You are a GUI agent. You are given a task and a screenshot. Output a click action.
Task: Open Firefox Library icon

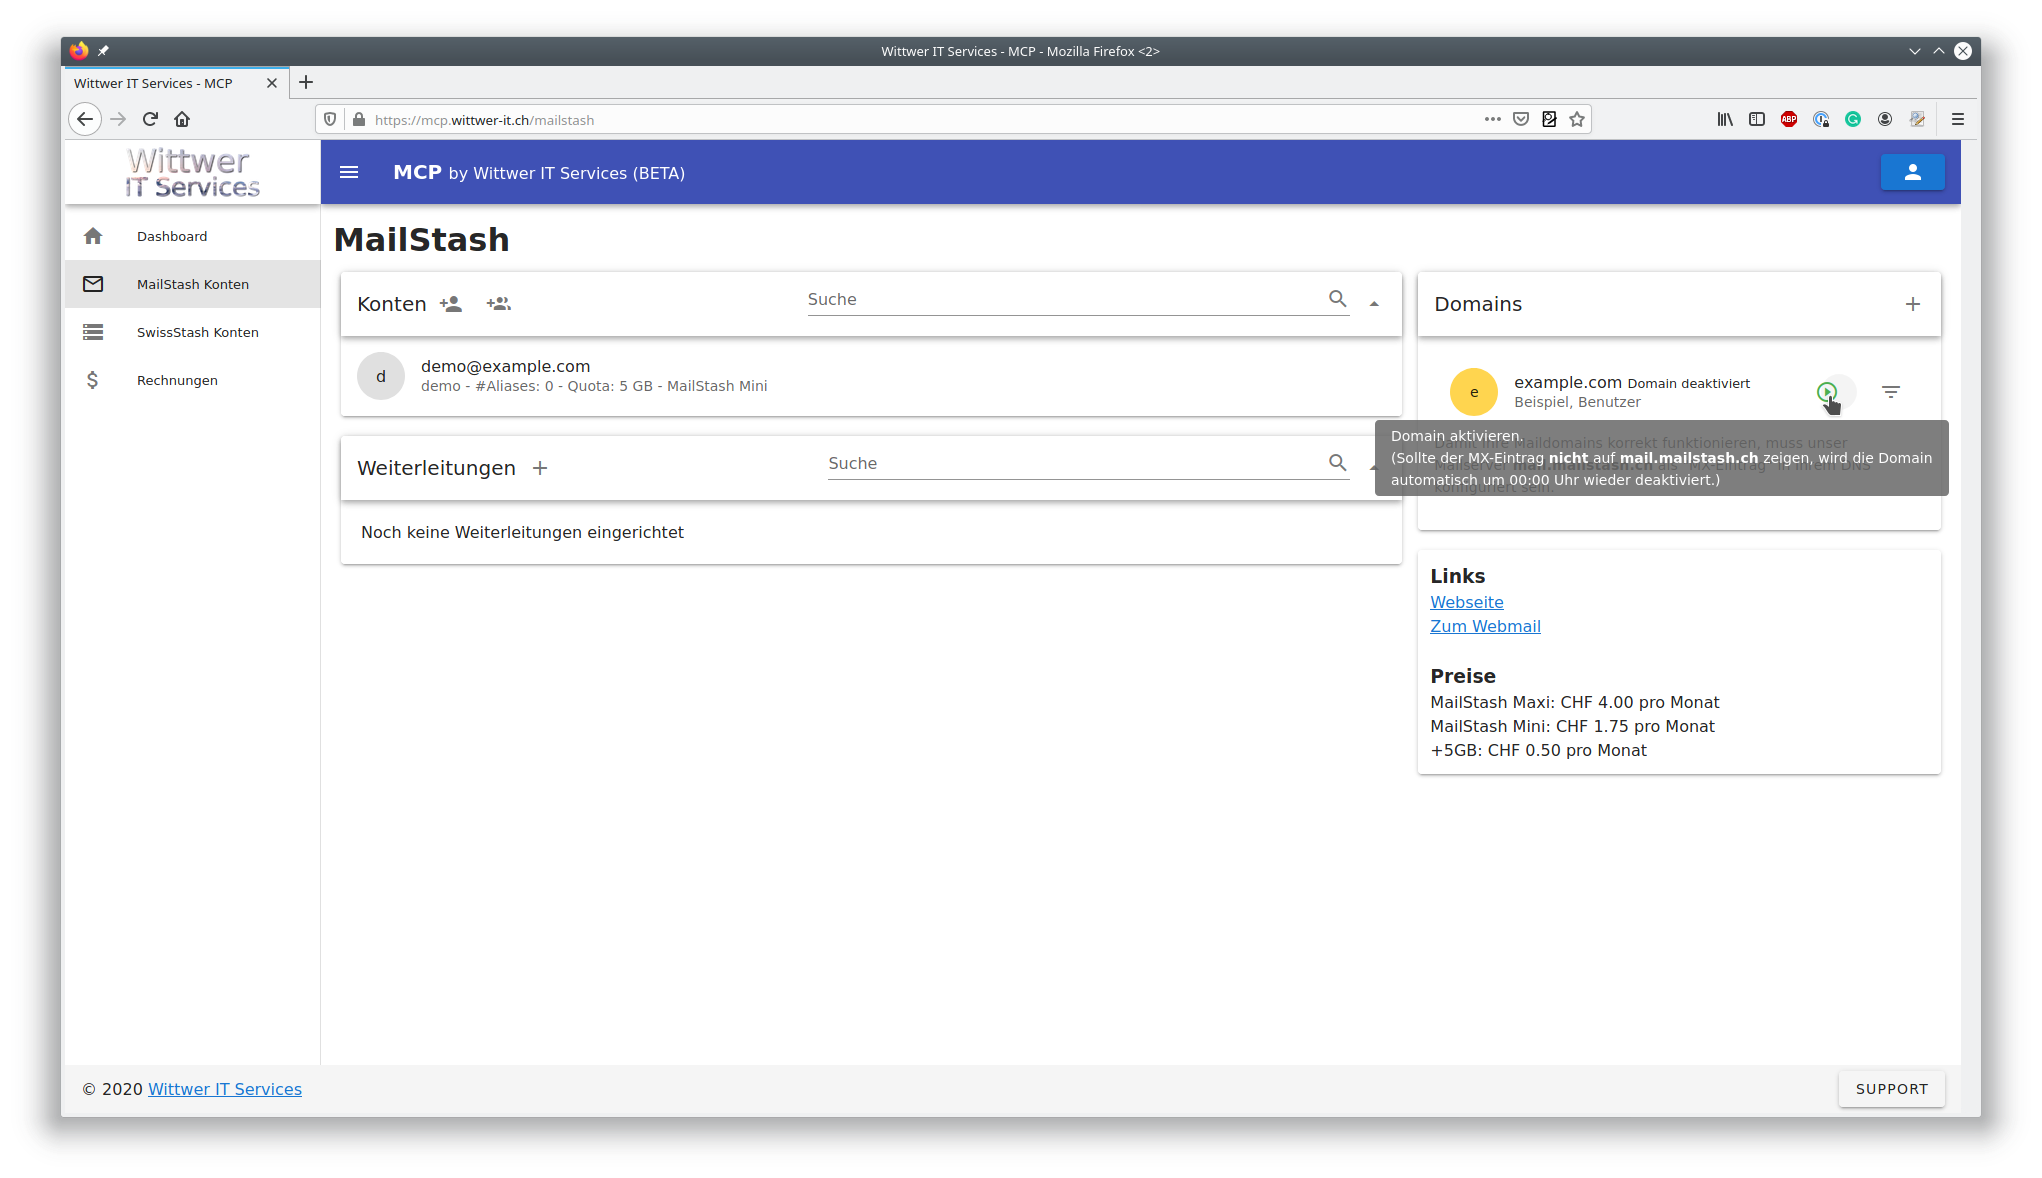[1725, 119]
